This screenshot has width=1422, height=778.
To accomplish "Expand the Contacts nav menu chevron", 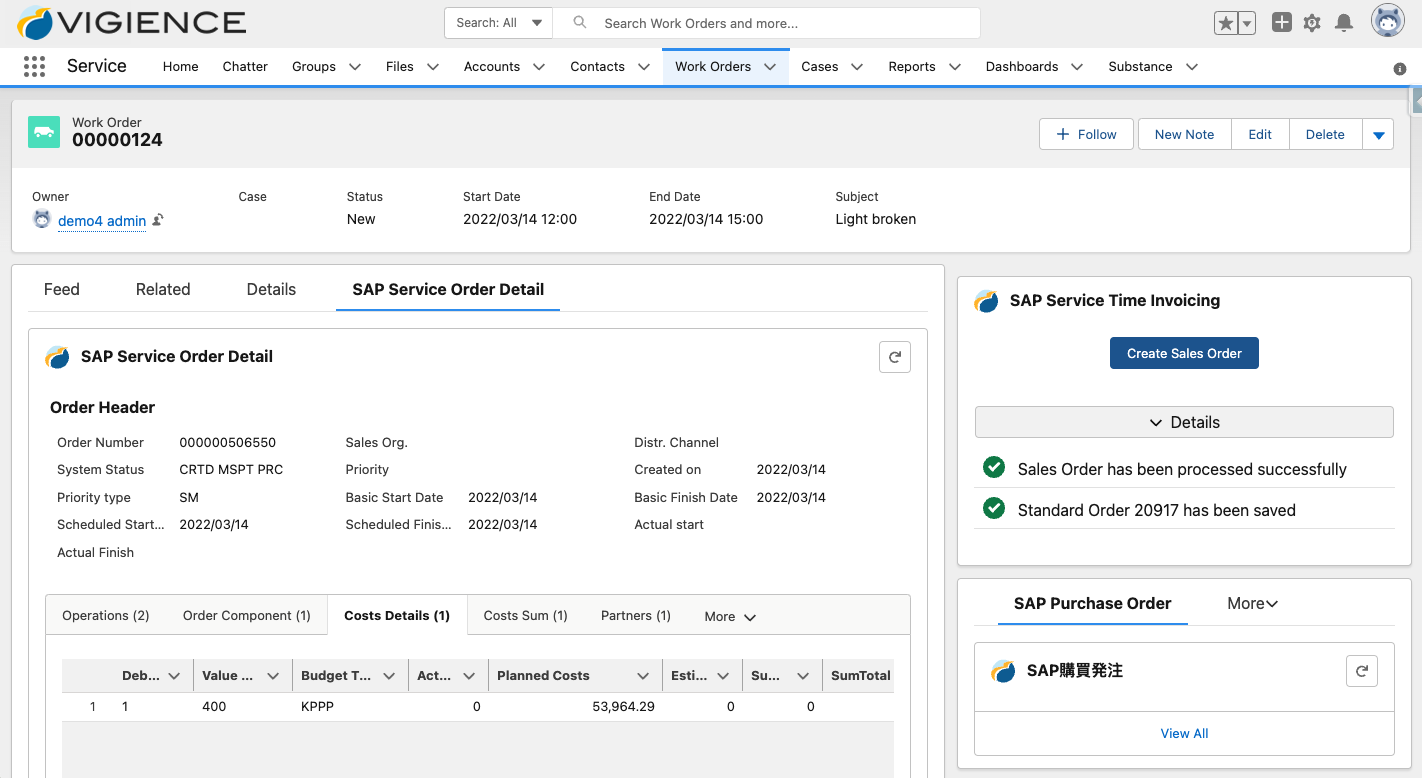I will 644,67.
